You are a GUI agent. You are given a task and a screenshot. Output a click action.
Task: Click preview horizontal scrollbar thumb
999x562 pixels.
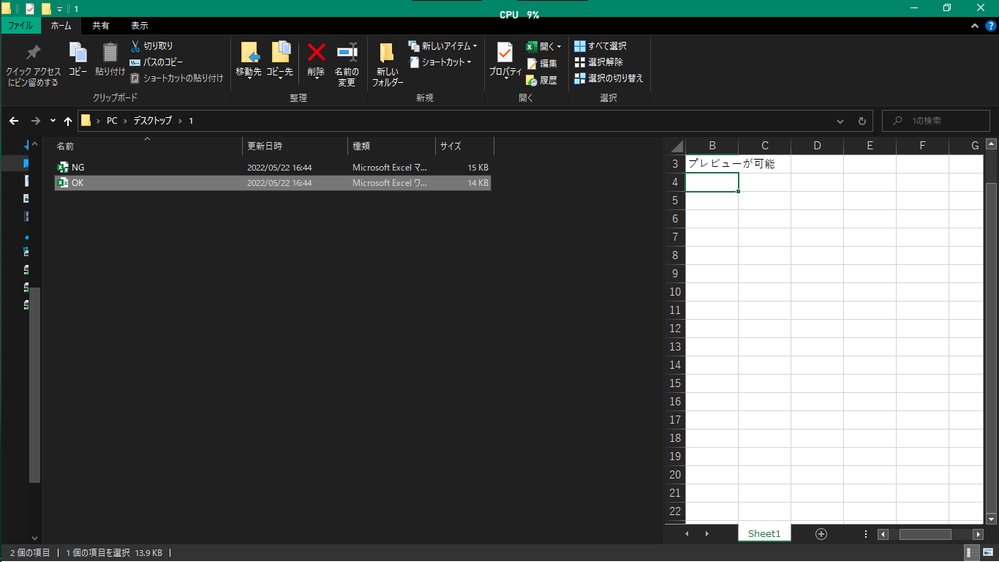(x=925, y=534)
